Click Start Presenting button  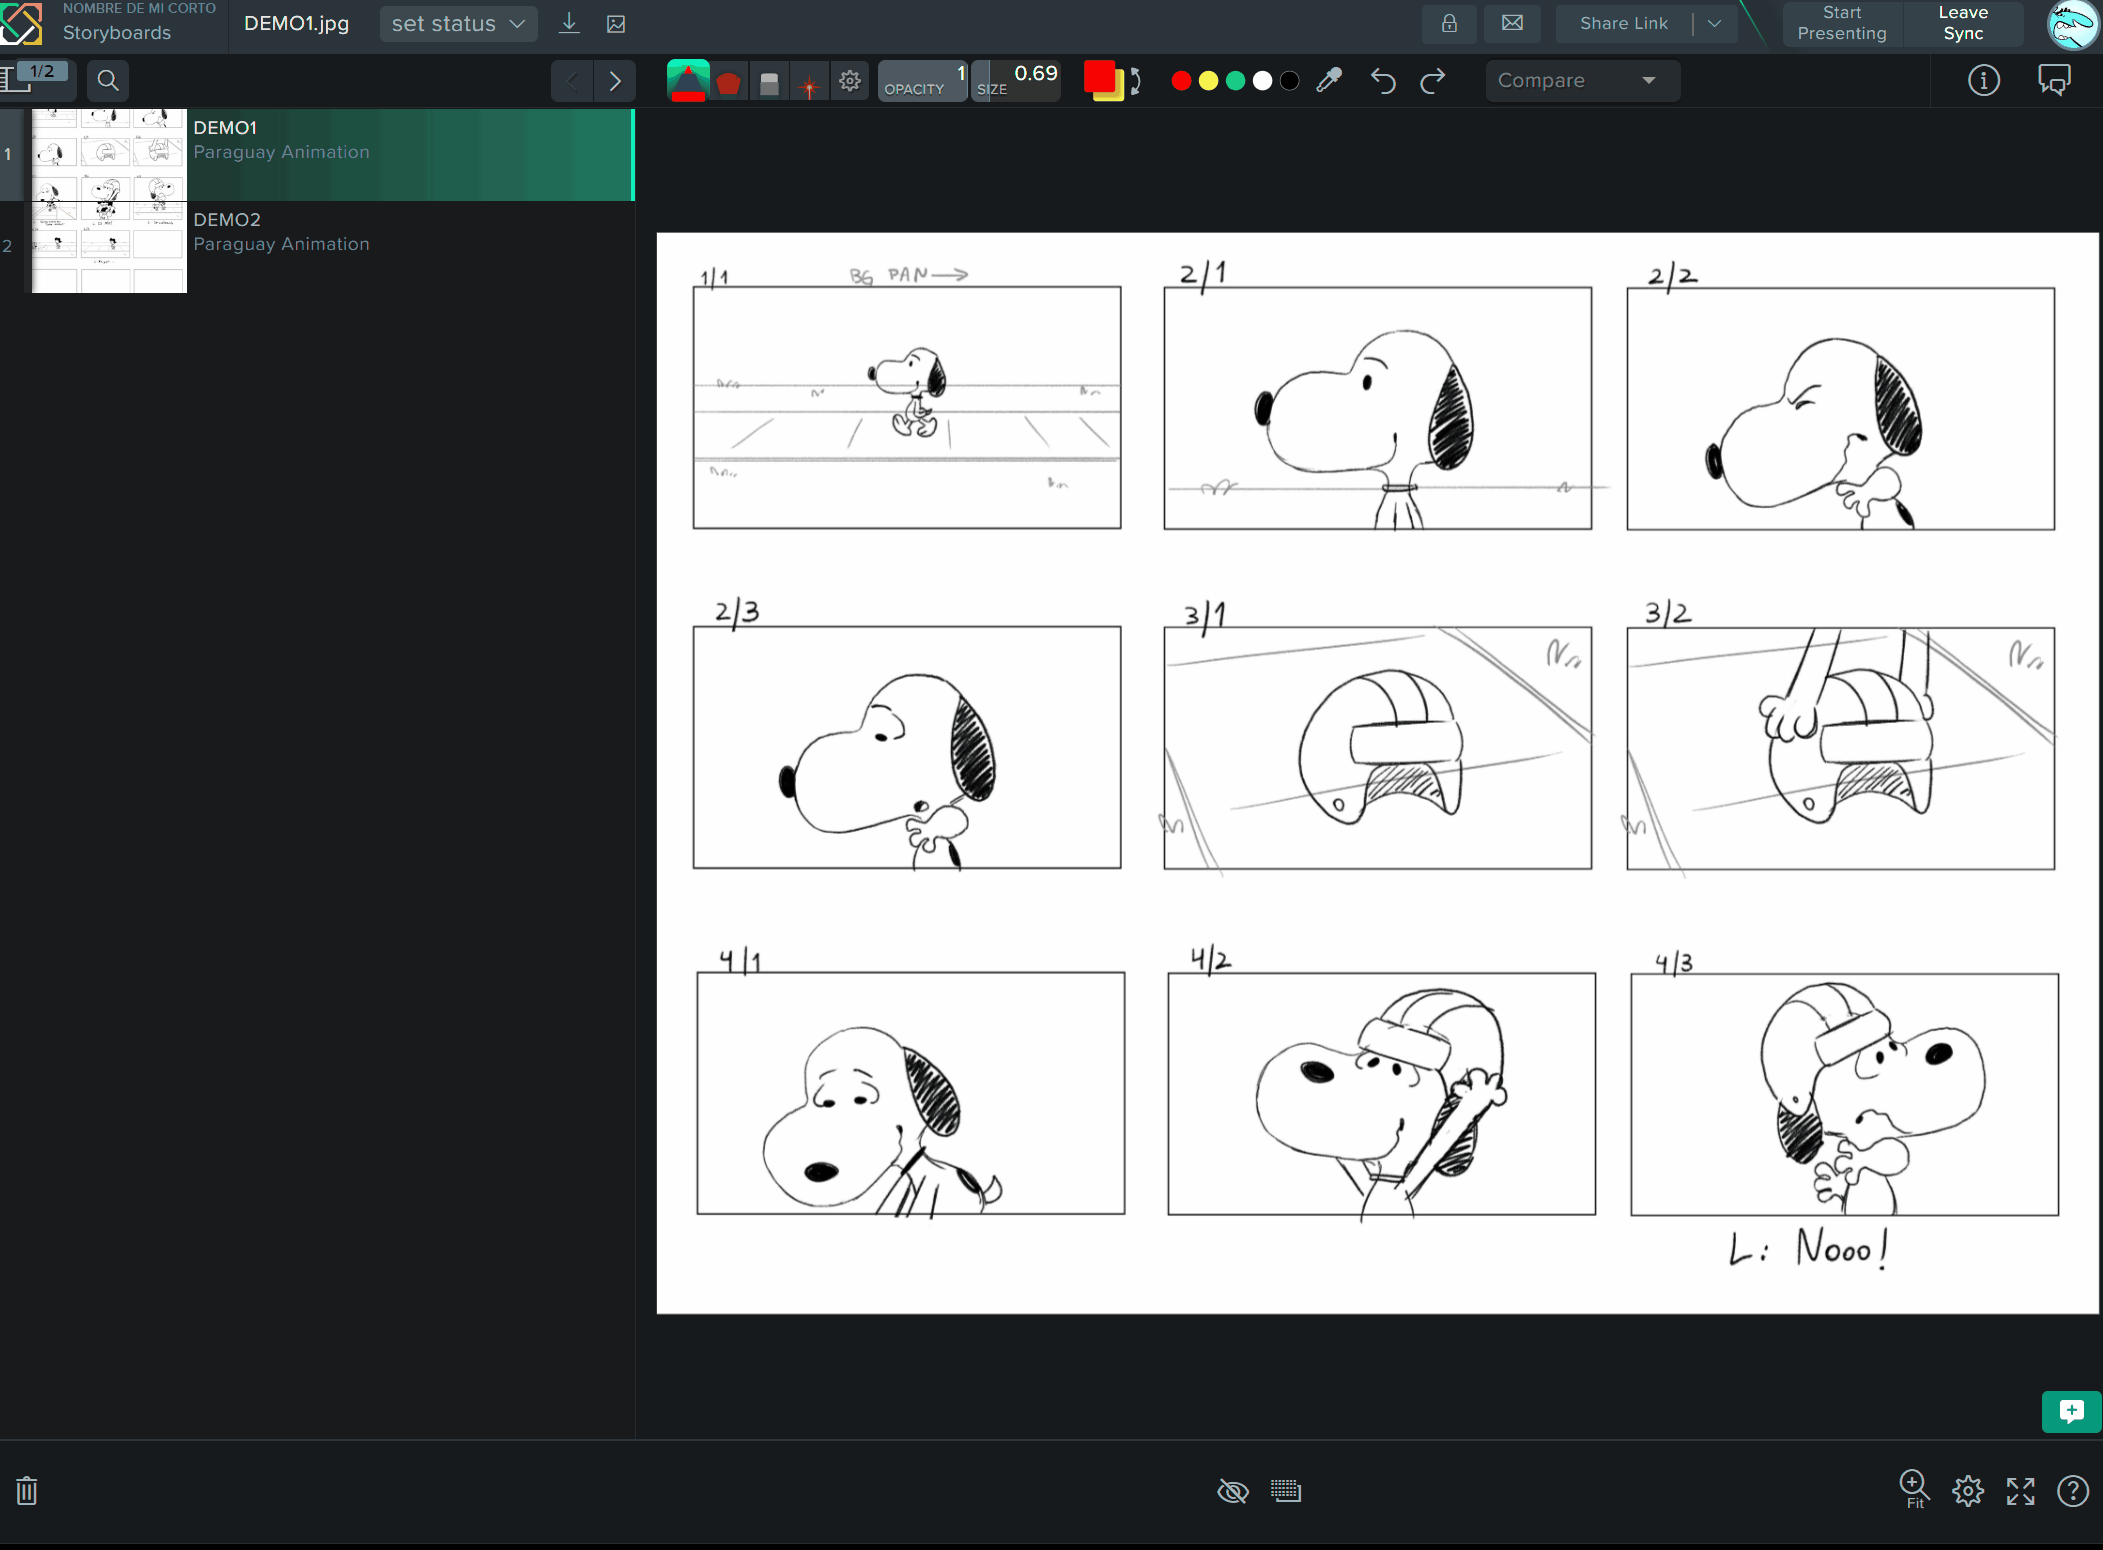[1841, 24]
